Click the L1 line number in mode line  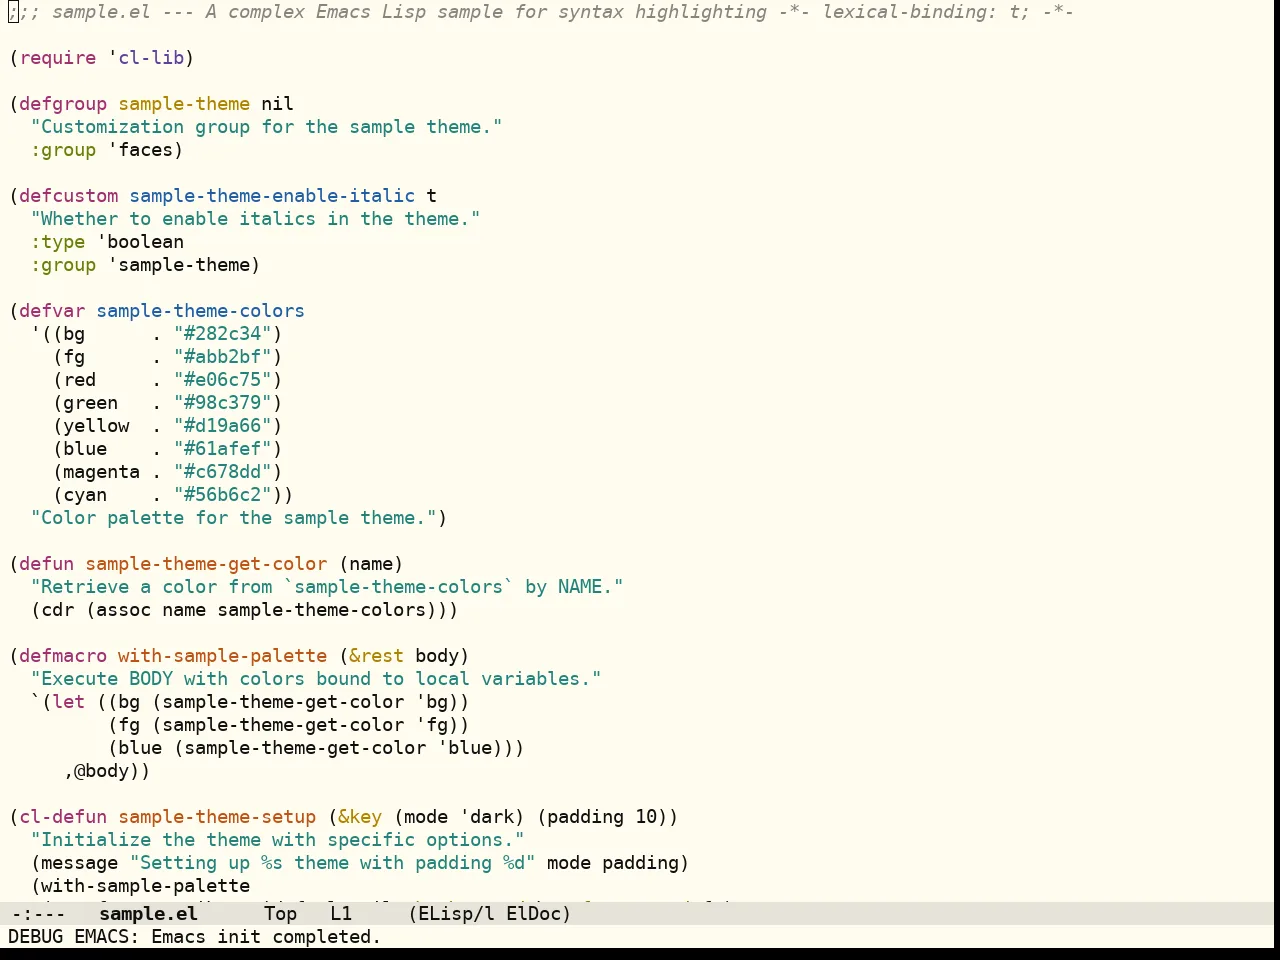[341, 913]
